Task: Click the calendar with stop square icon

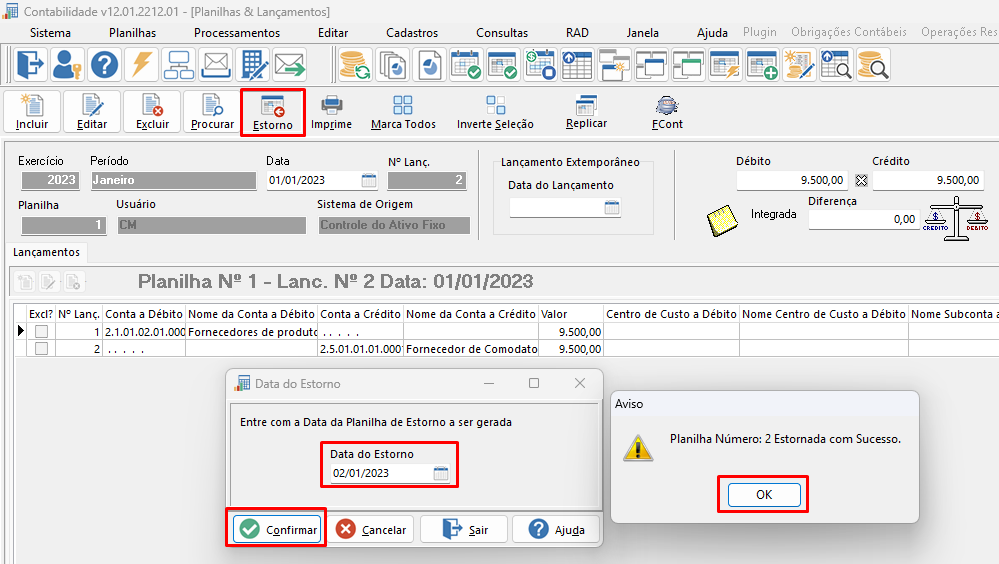Action: (x=540, y=64)
